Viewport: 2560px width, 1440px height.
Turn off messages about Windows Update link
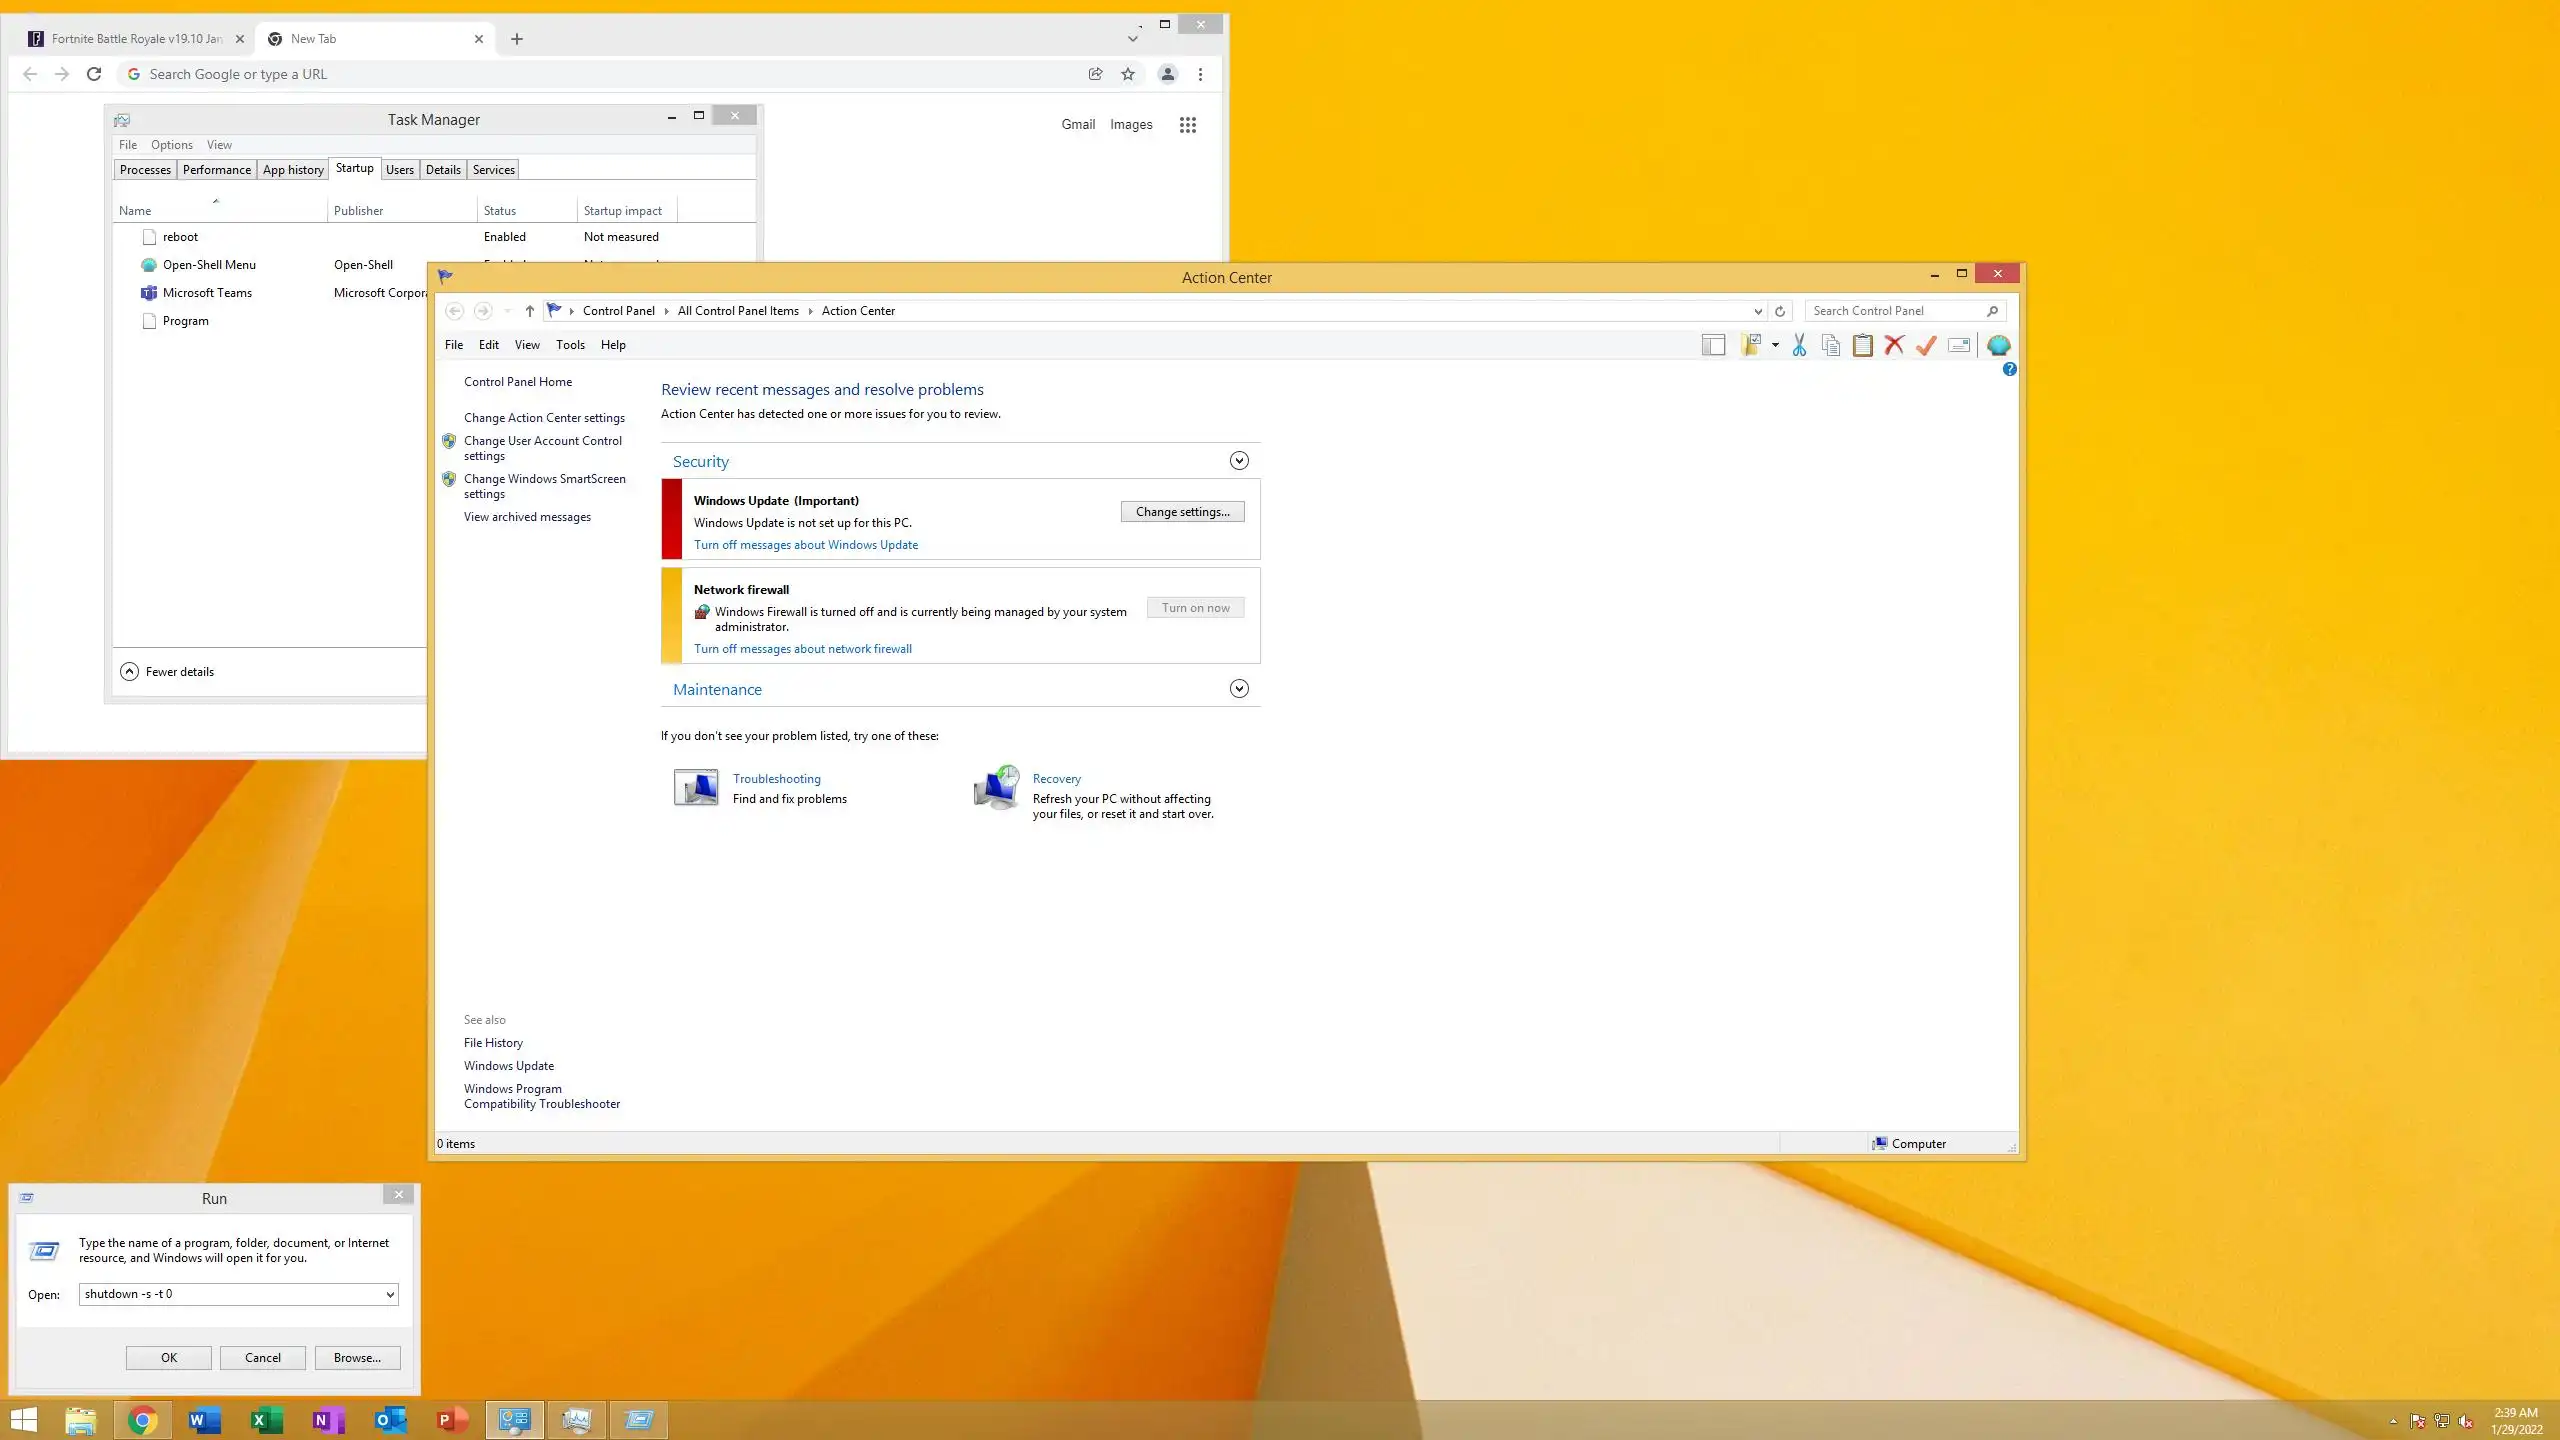[805, 545]
